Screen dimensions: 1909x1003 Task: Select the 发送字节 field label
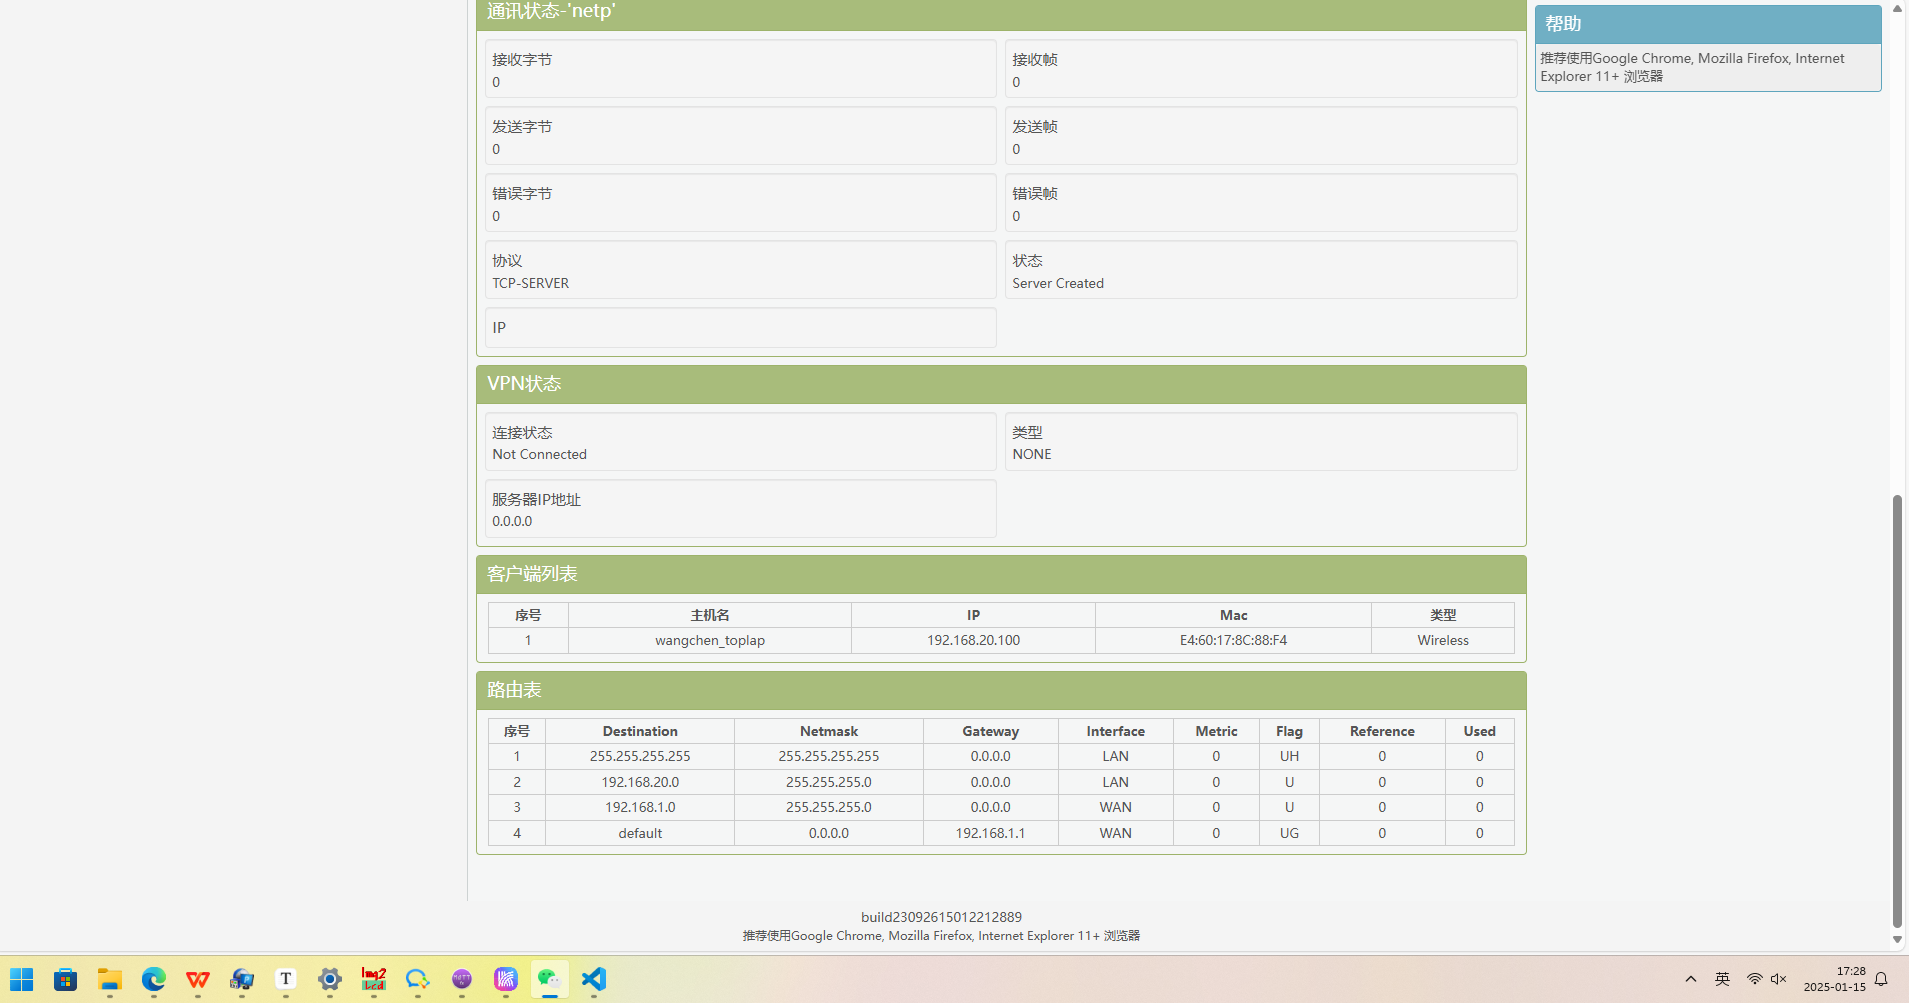tap(522, 127)
